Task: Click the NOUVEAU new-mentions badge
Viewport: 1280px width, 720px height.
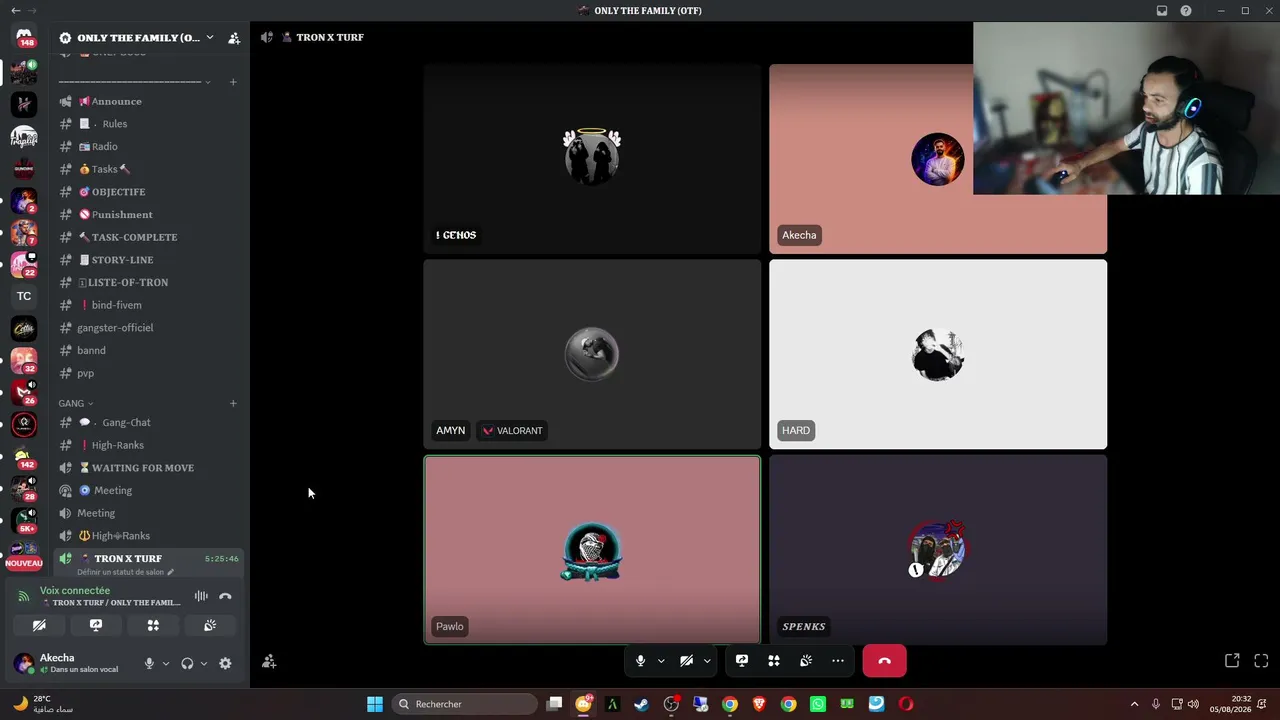Action: pyautogui.click(x=24, y=563)
